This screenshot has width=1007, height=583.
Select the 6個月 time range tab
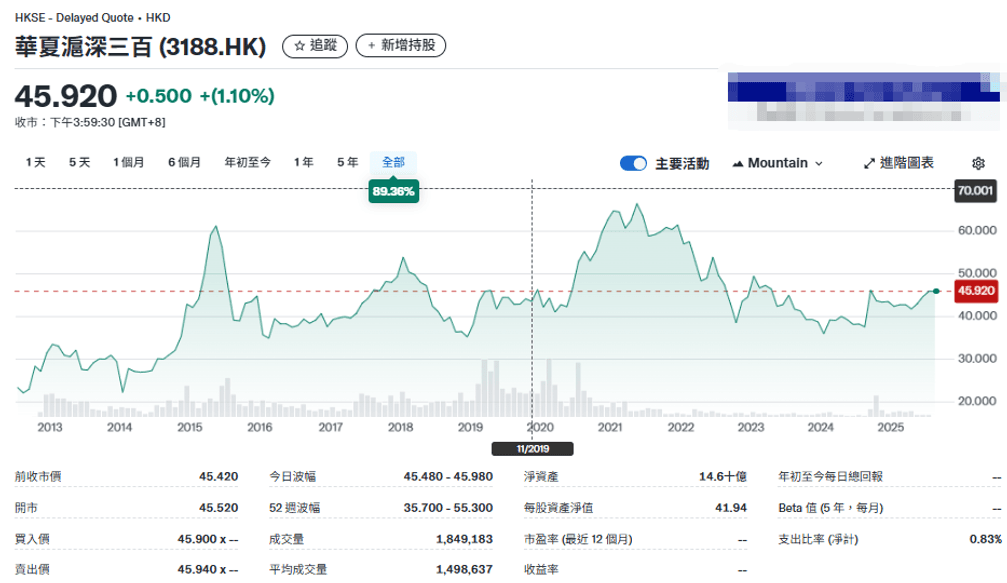point(184,162)
